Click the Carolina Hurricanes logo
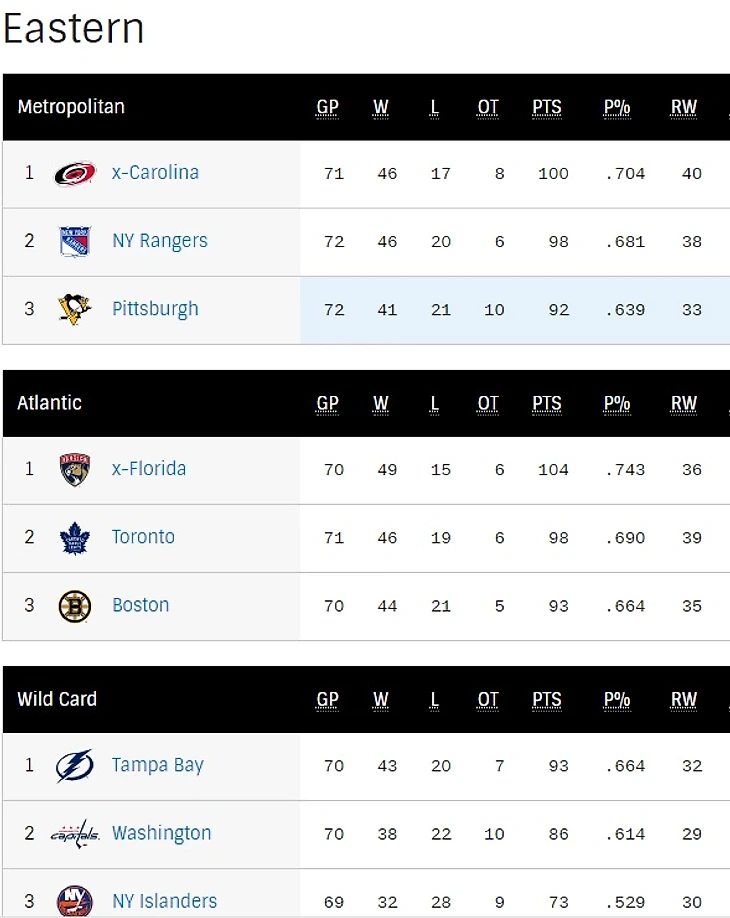This screenshot has height=918, width=730. 74,173
